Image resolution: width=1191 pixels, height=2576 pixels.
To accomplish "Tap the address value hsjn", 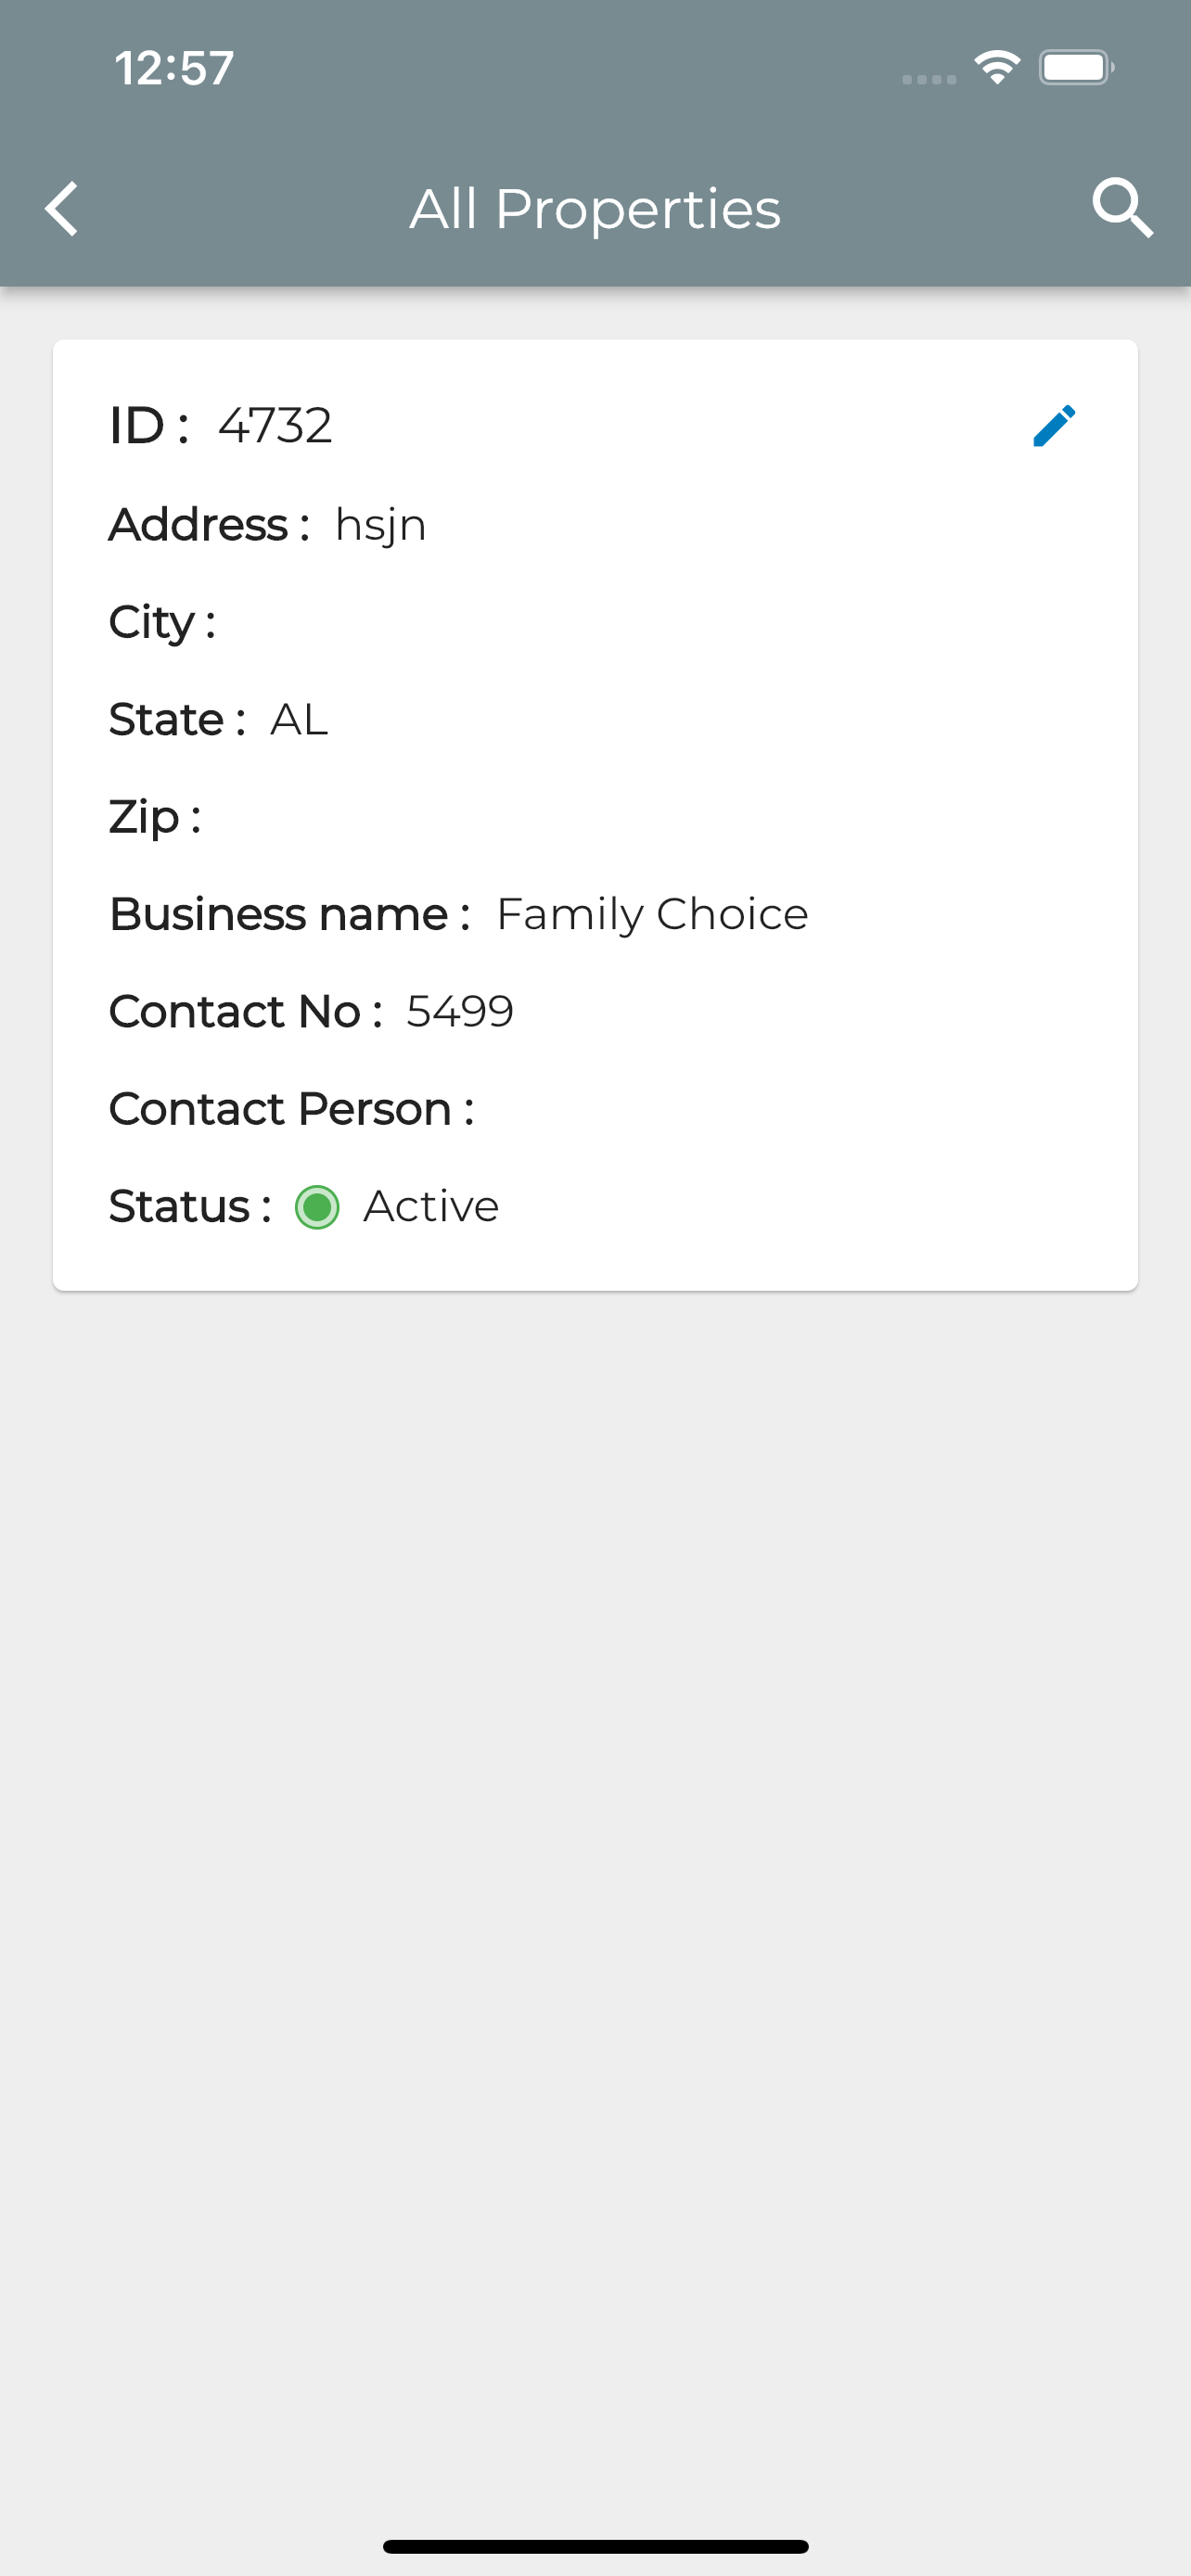I will click(380, 526).
